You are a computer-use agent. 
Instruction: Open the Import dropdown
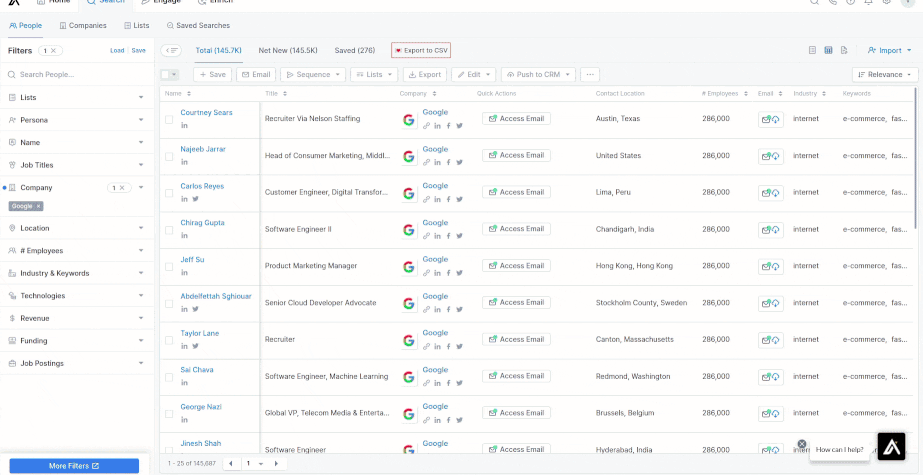pyautogui.click(x=889, y=51)
